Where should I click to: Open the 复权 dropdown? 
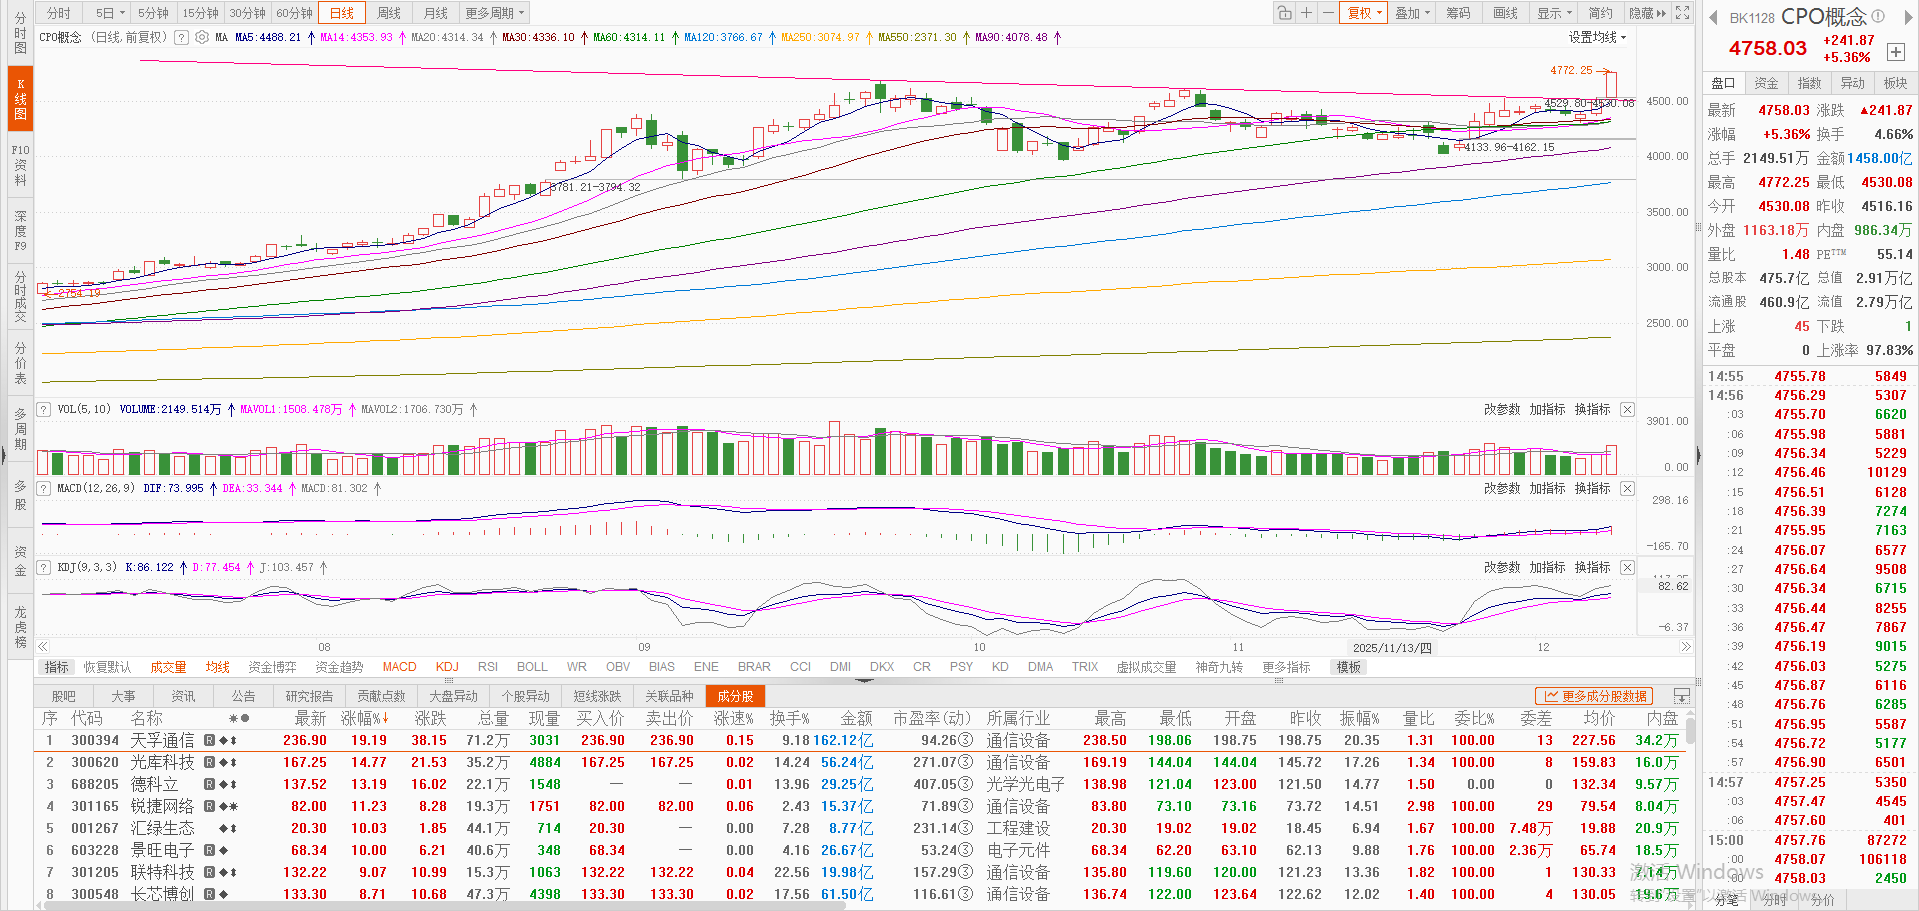[1364, 13]
